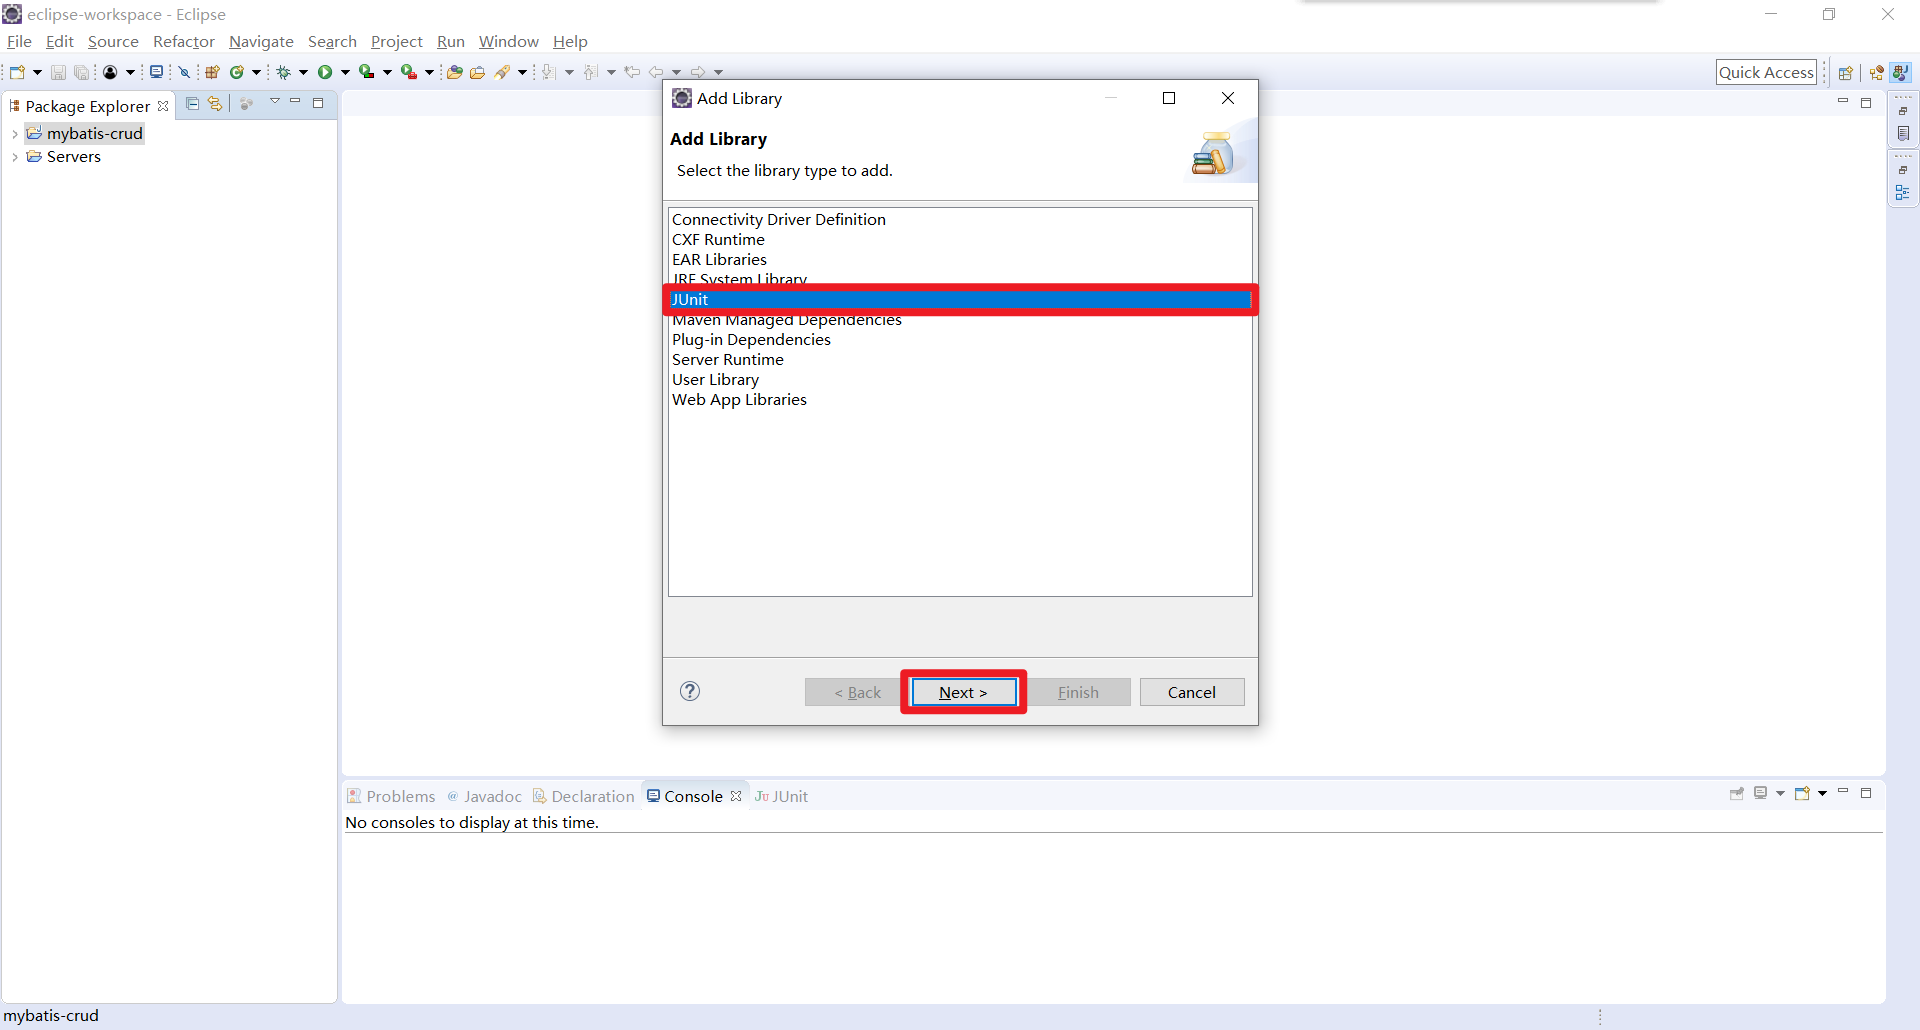Viewport: 1920px width, 1030px height.
Task: Open the Window menu
Action: pos(508,41)
